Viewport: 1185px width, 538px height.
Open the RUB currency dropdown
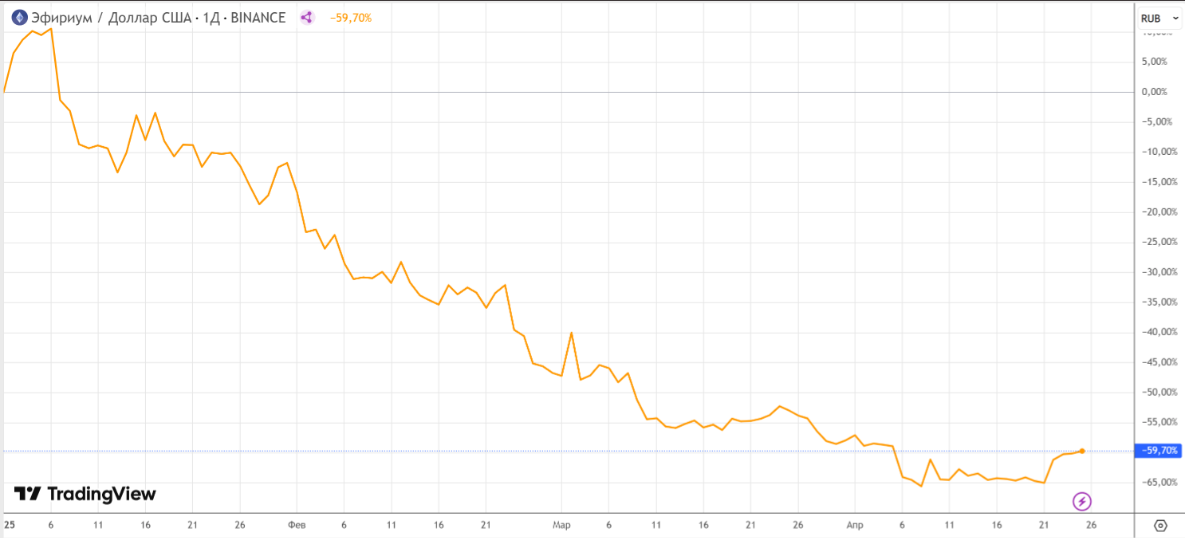click(1160, 17)
